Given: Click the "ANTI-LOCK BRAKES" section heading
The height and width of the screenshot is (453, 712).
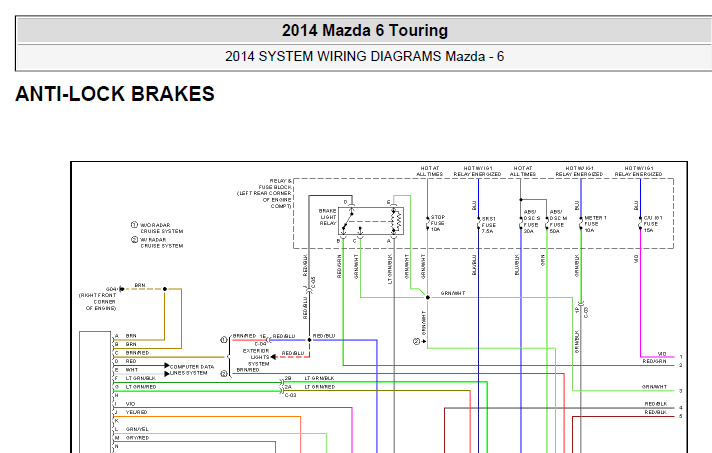Looking at the screenshot, I should [x=115, y=94].
